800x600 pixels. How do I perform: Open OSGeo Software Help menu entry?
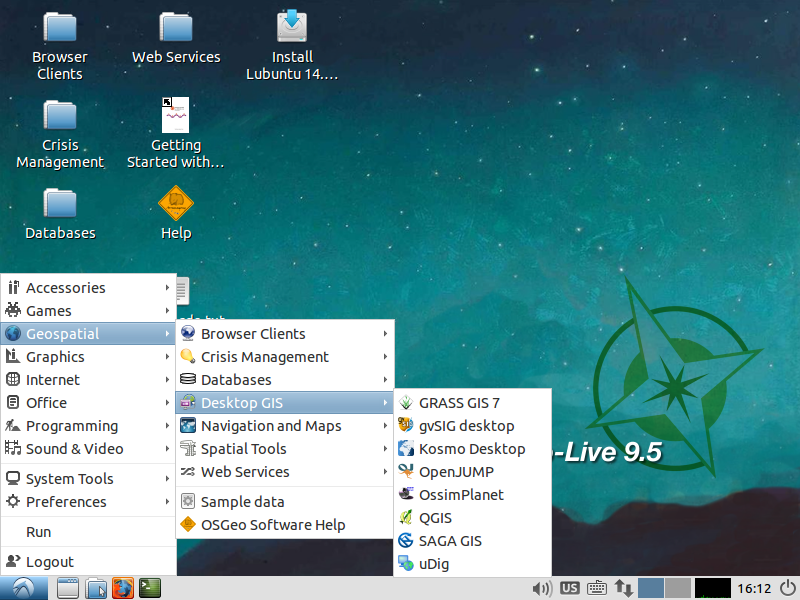[285, 524]
